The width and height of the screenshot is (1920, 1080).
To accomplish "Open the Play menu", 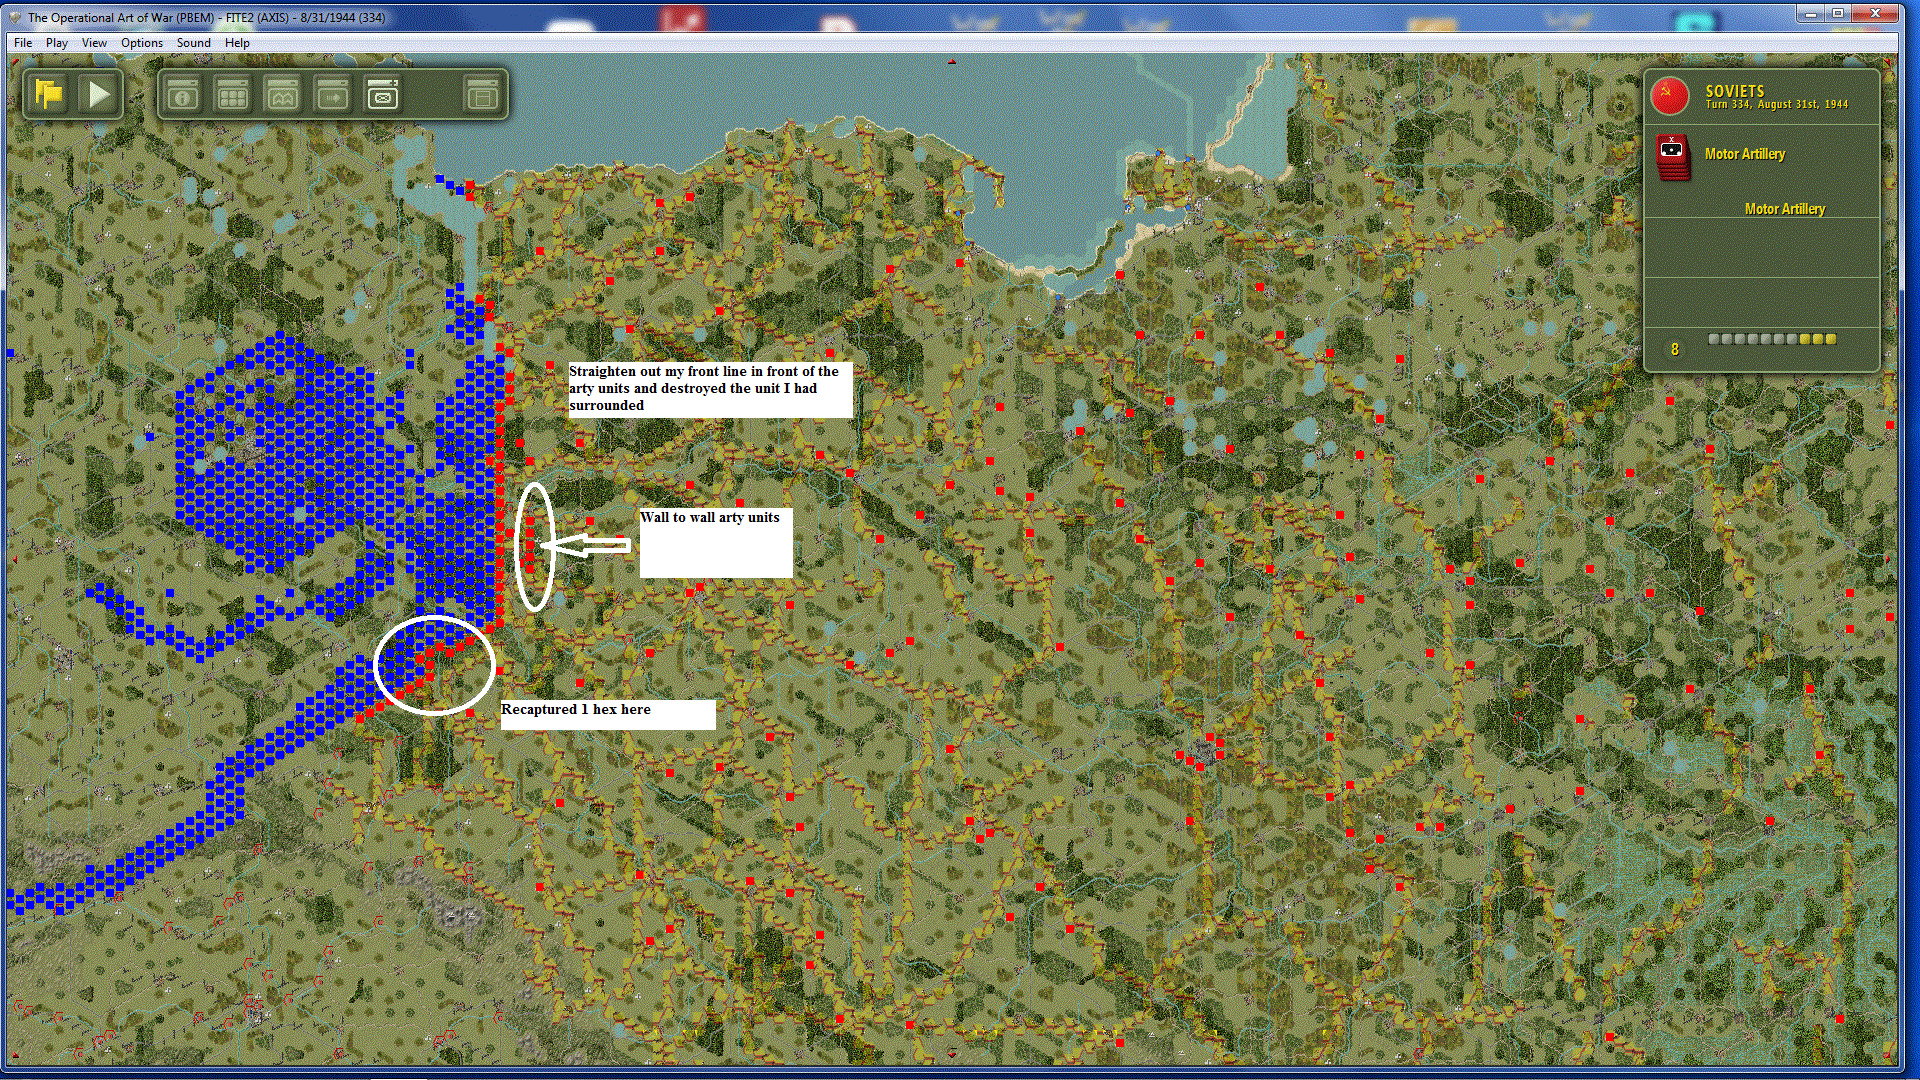I will [57, 43].
